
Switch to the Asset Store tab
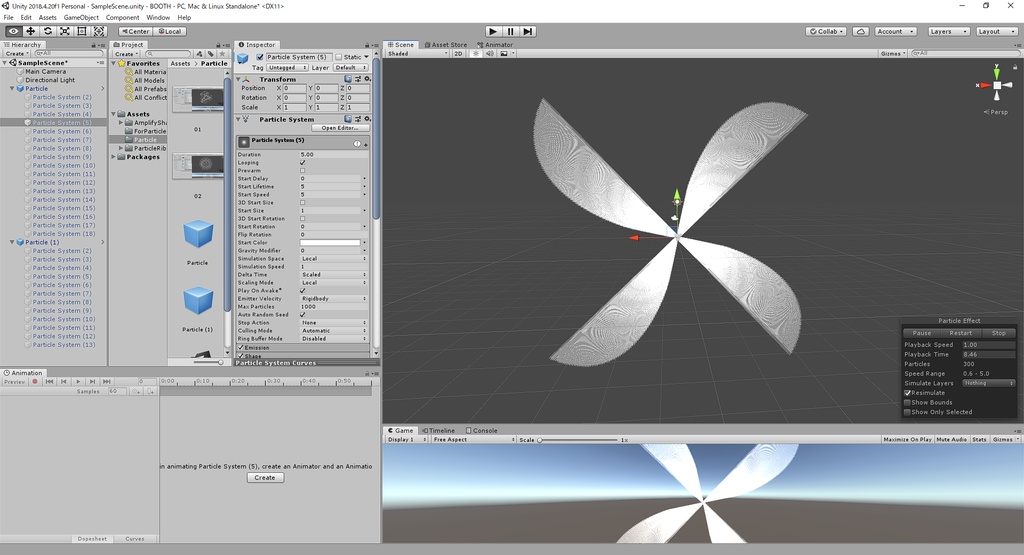point(445,45)
